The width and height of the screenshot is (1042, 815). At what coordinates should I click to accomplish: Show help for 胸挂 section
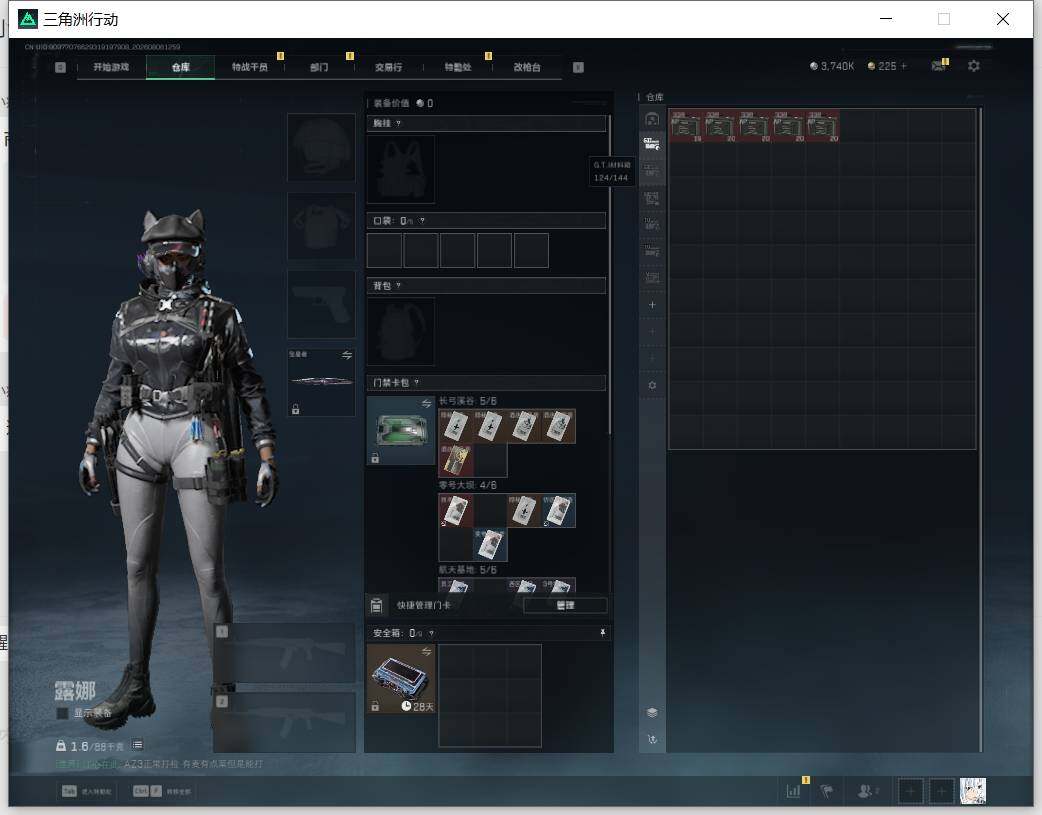coord(398,124)
